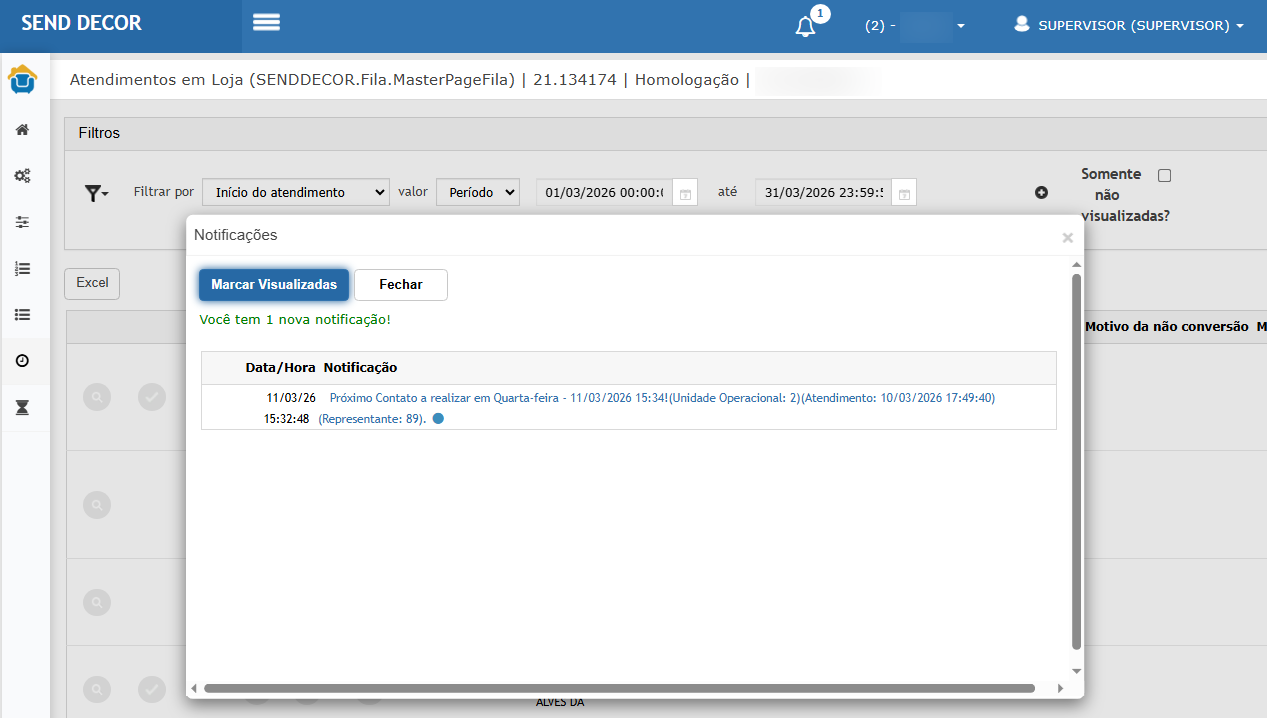
Task: Click the plus icon to add filter
Action: [x=1041, y=193]
